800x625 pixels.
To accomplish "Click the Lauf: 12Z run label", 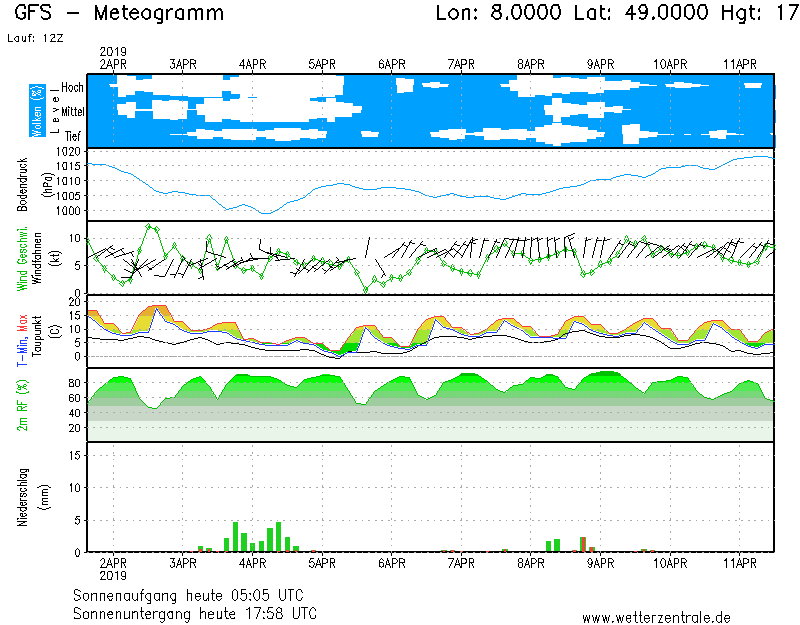I will pos(34,38).
